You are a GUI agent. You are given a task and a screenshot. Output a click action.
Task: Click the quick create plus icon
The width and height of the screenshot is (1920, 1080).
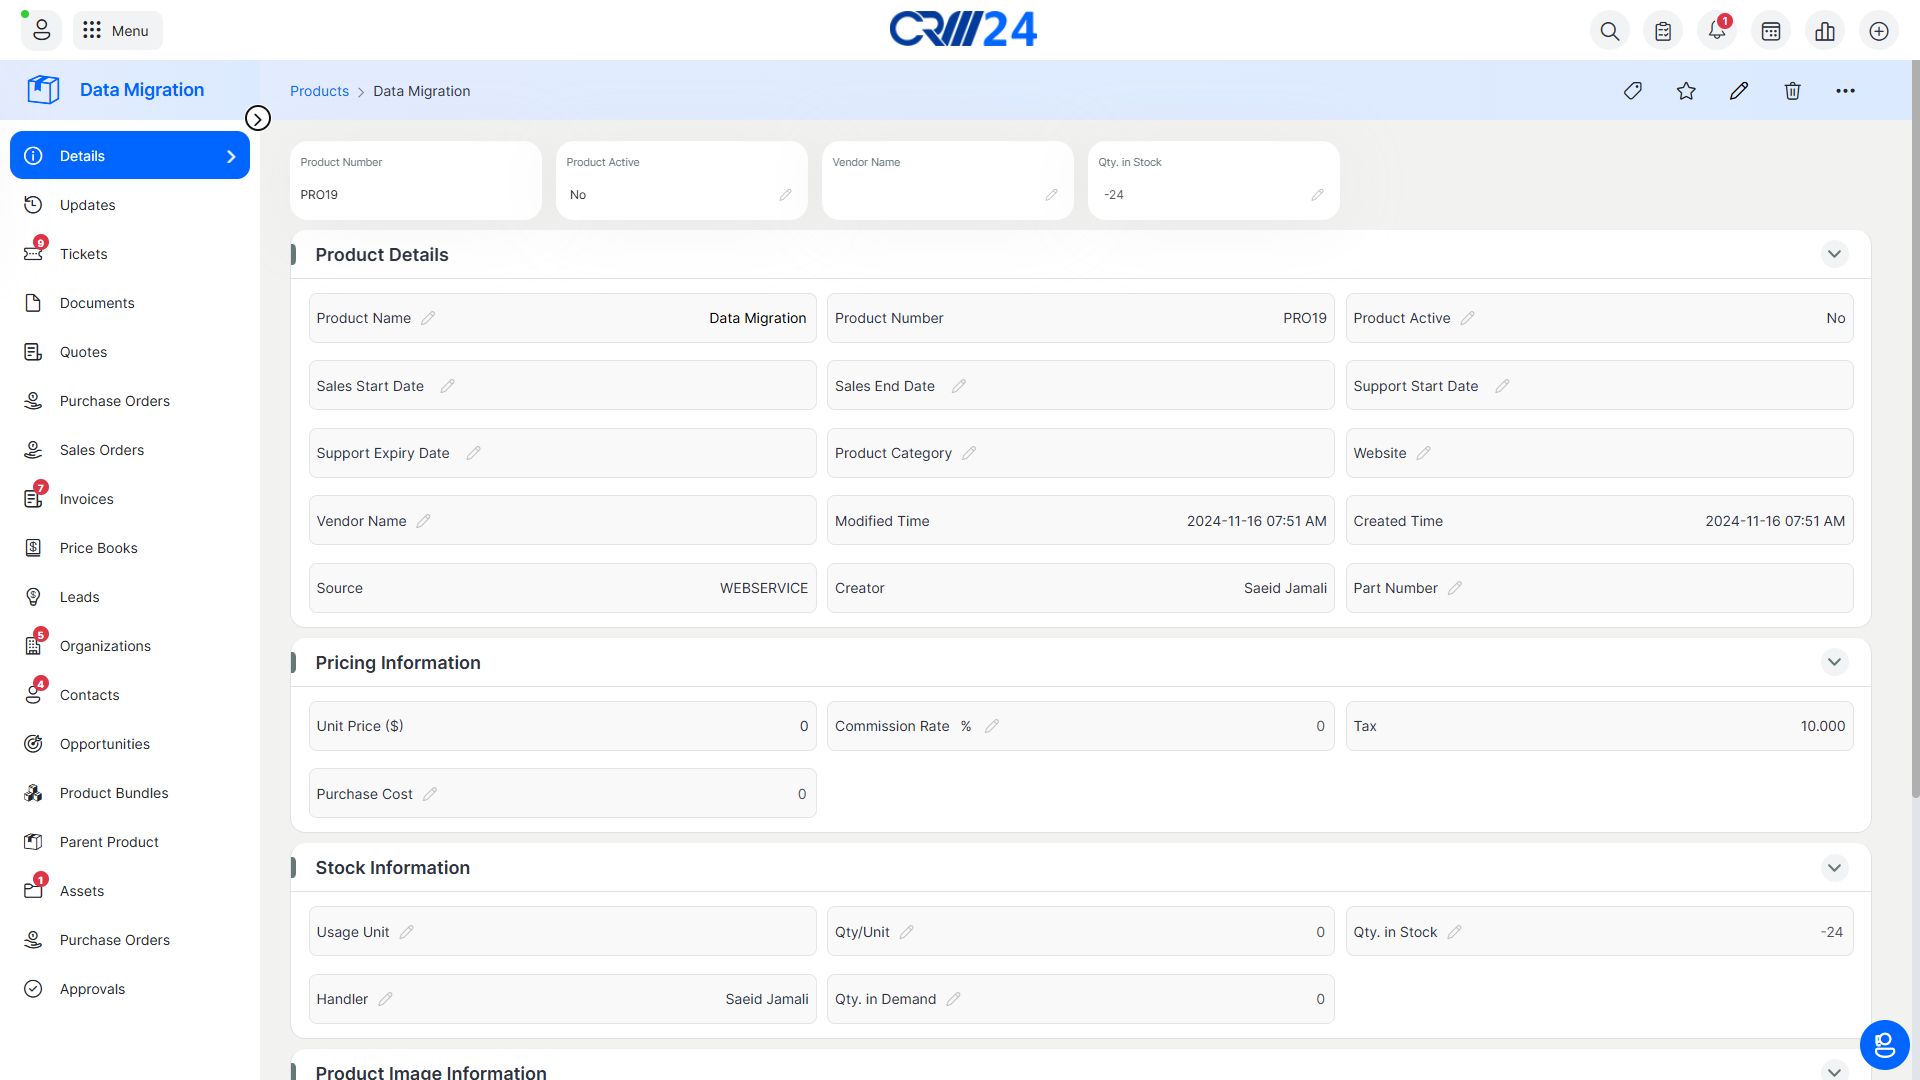(x=1879, y=31)
